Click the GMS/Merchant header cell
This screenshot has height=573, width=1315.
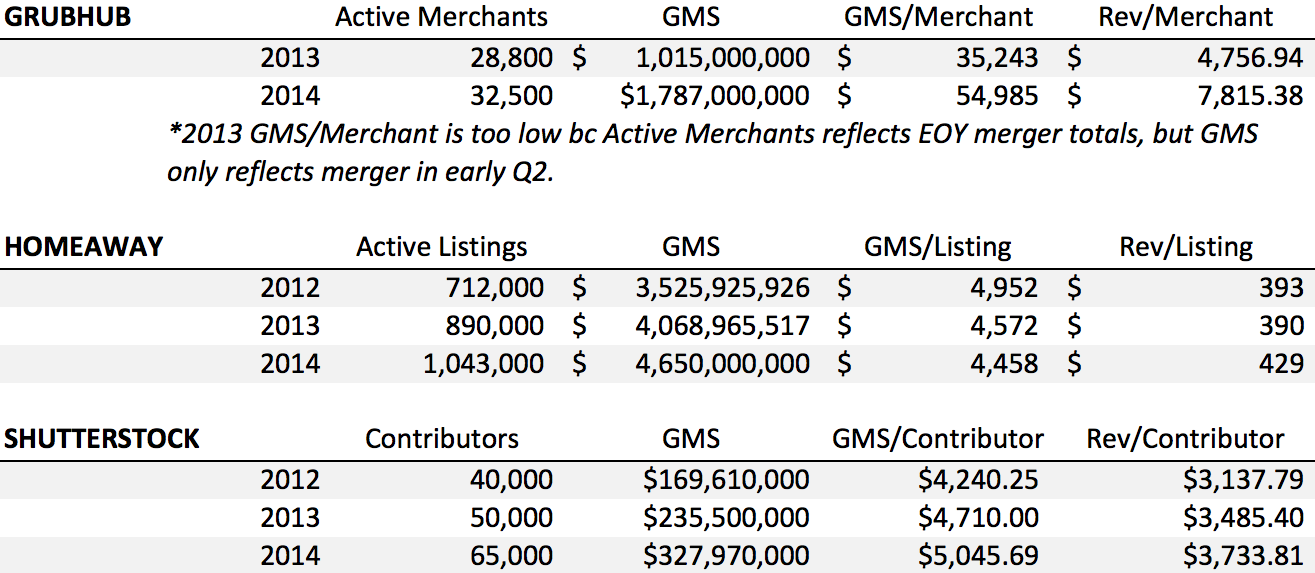pos(937,17)
